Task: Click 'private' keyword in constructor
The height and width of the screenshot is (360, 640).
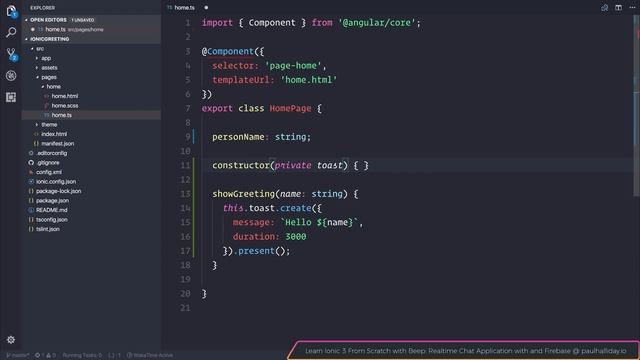Action: click(293, 165)
